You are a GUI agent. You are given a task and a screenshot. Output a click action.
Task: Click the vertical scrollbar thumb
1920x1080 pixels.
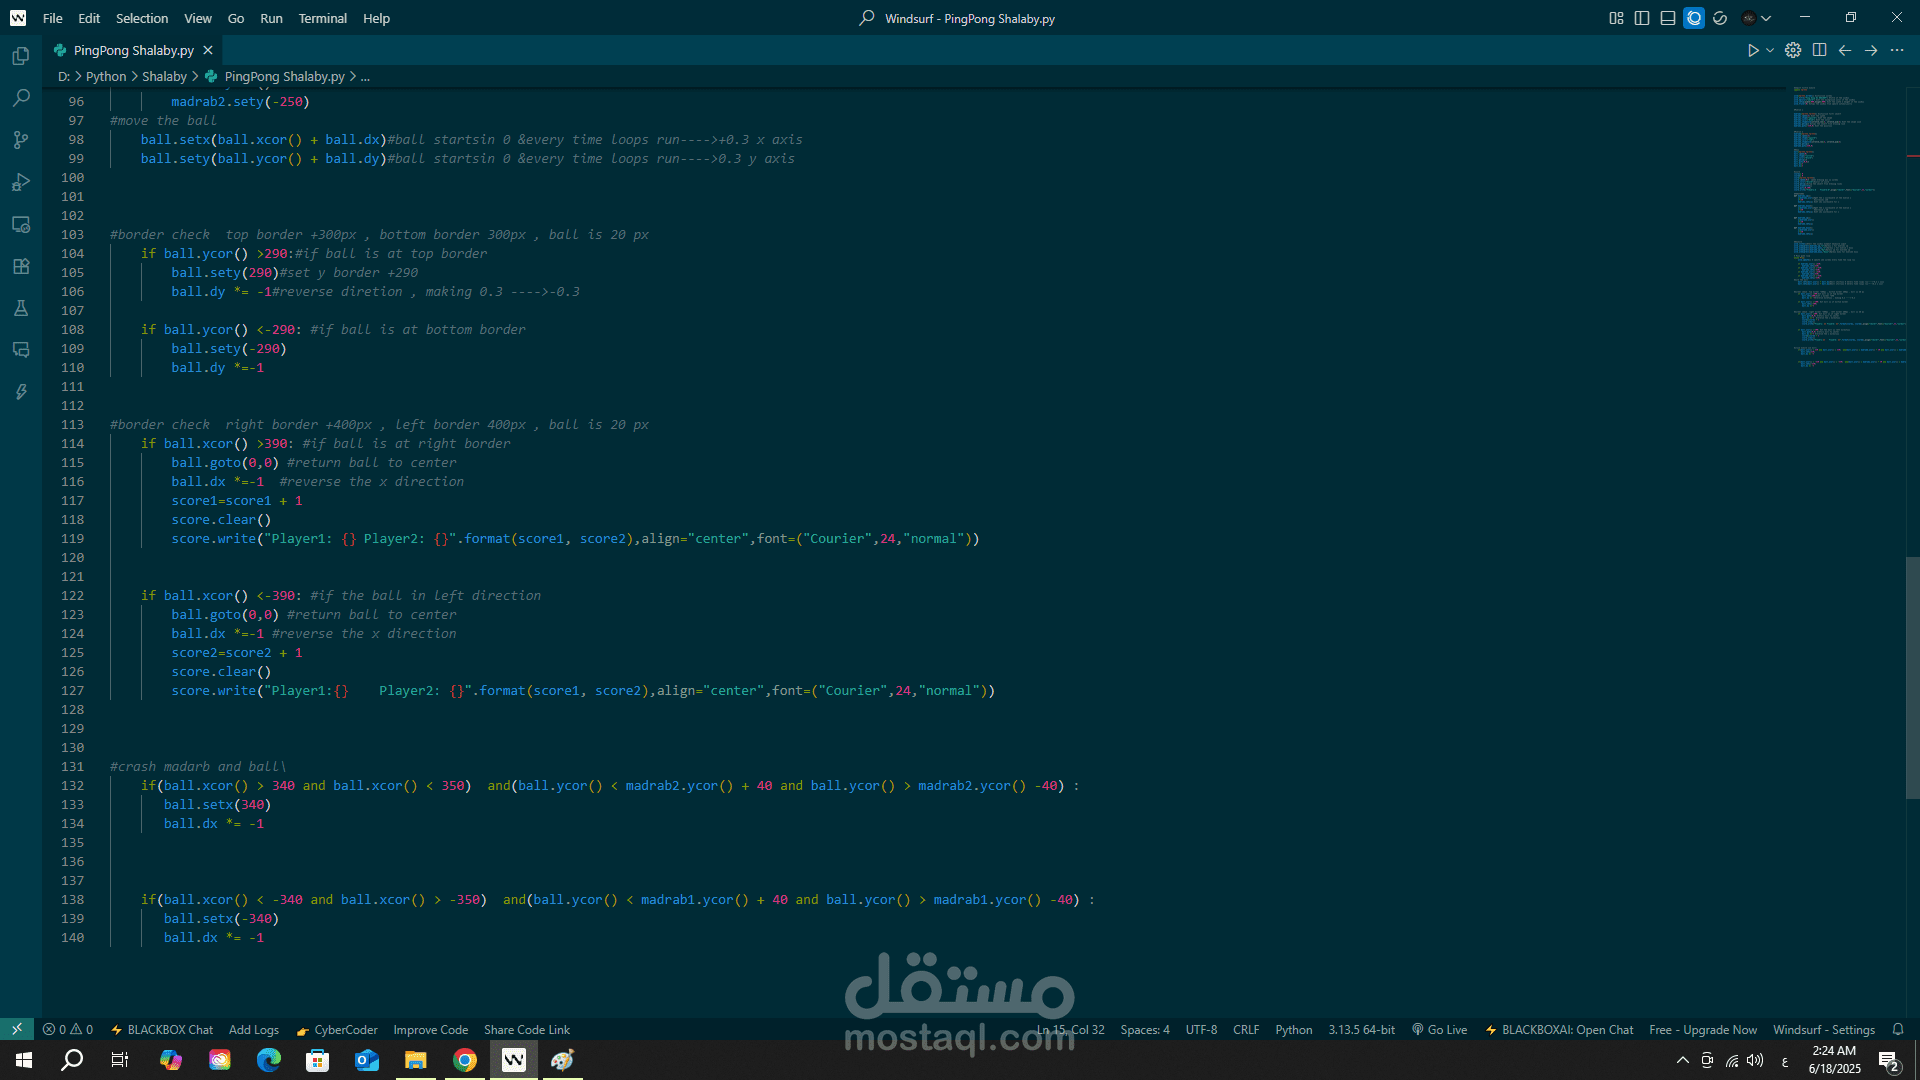pos(1912,677)
